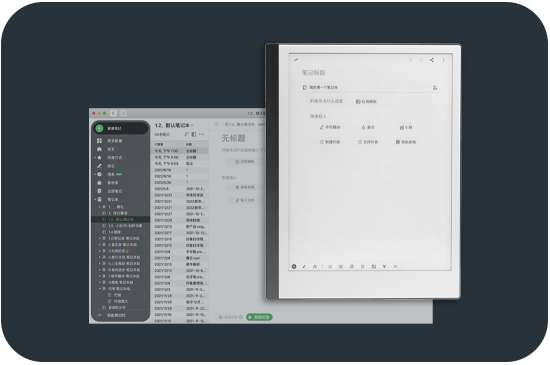The image size is (550, 365).
Task: Tap the share icon on the tablet
Action: pos(432,60)
